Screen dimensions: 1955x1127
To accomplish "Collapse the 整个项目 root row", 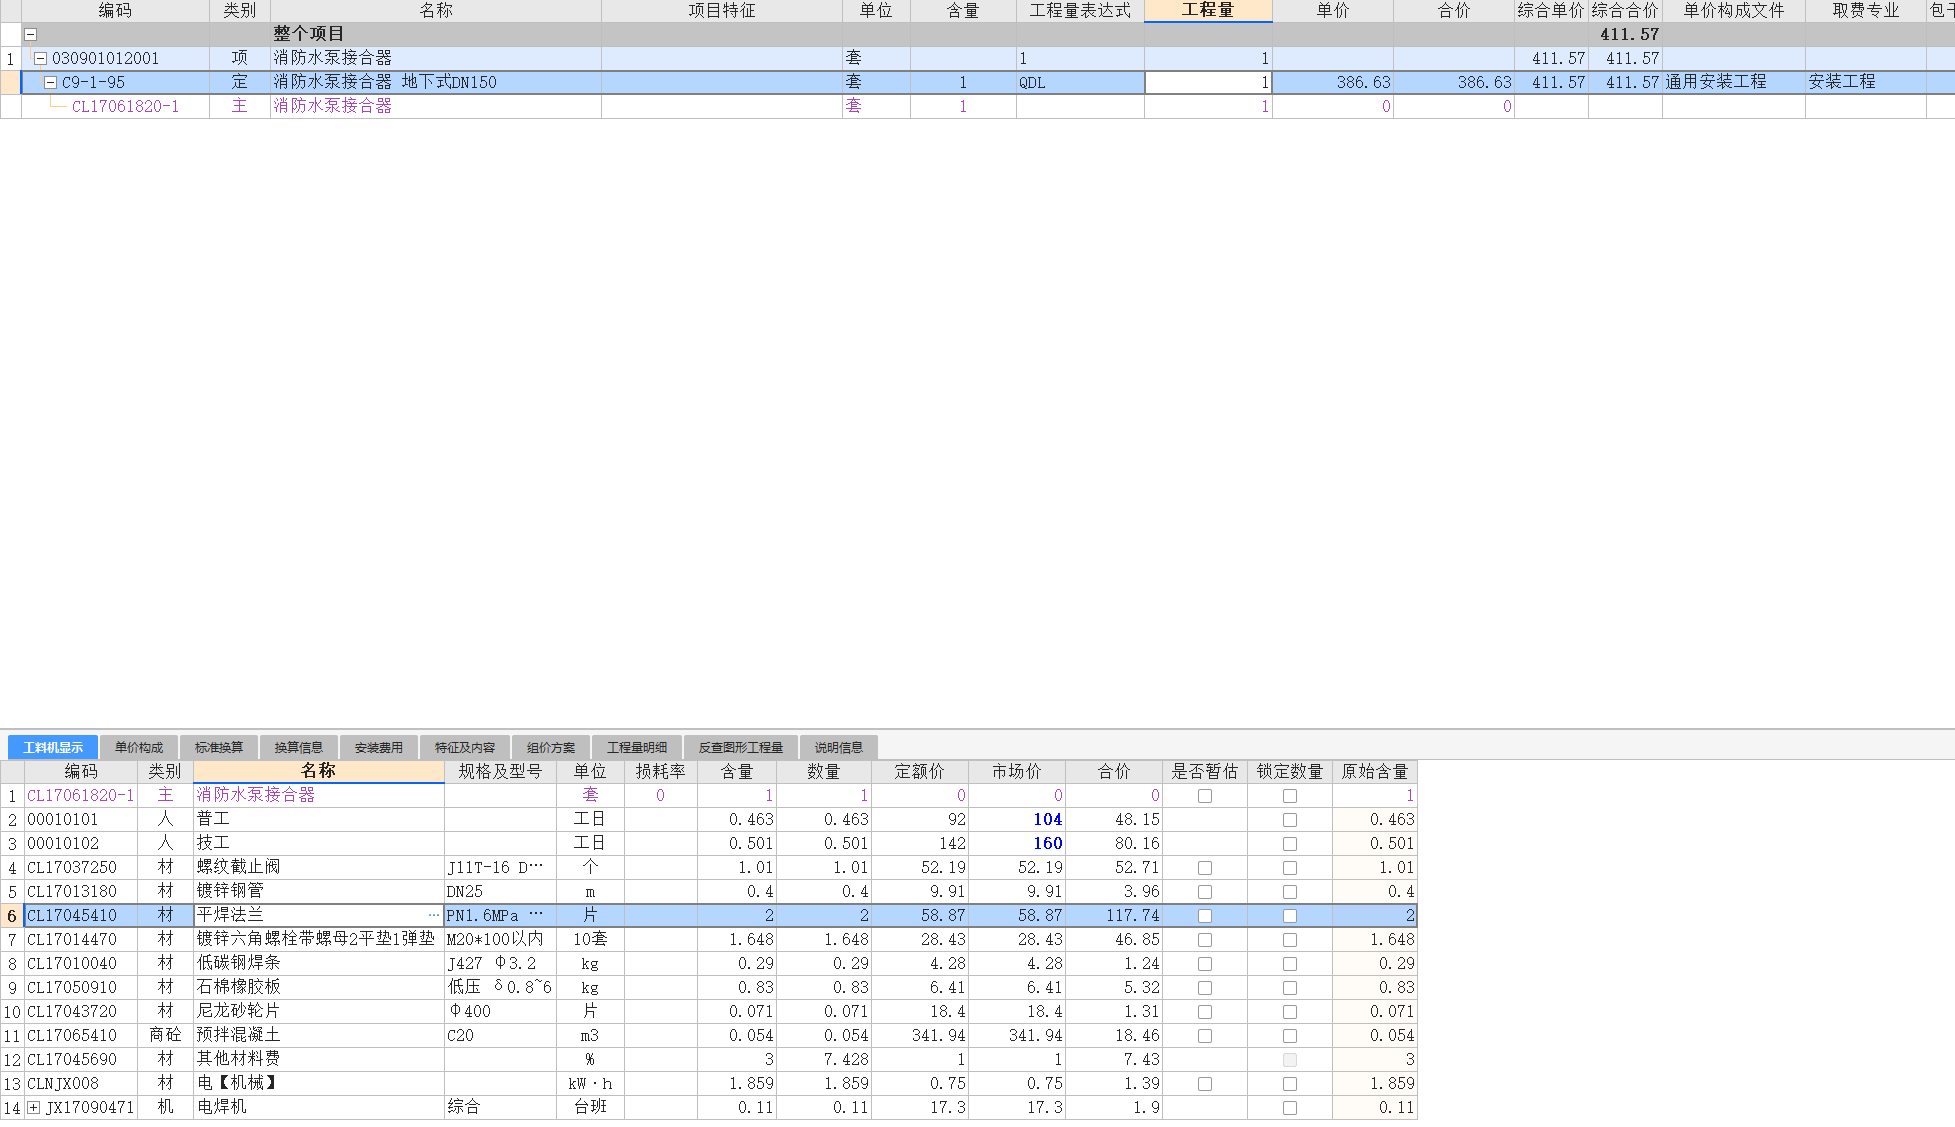I will click(x=31, y=34).
